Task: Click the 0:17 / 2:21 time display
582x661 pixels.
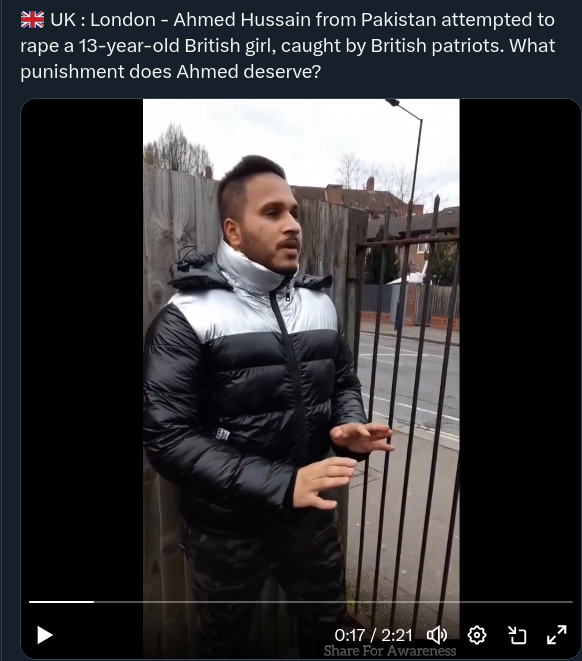Action: coord(373,635)
